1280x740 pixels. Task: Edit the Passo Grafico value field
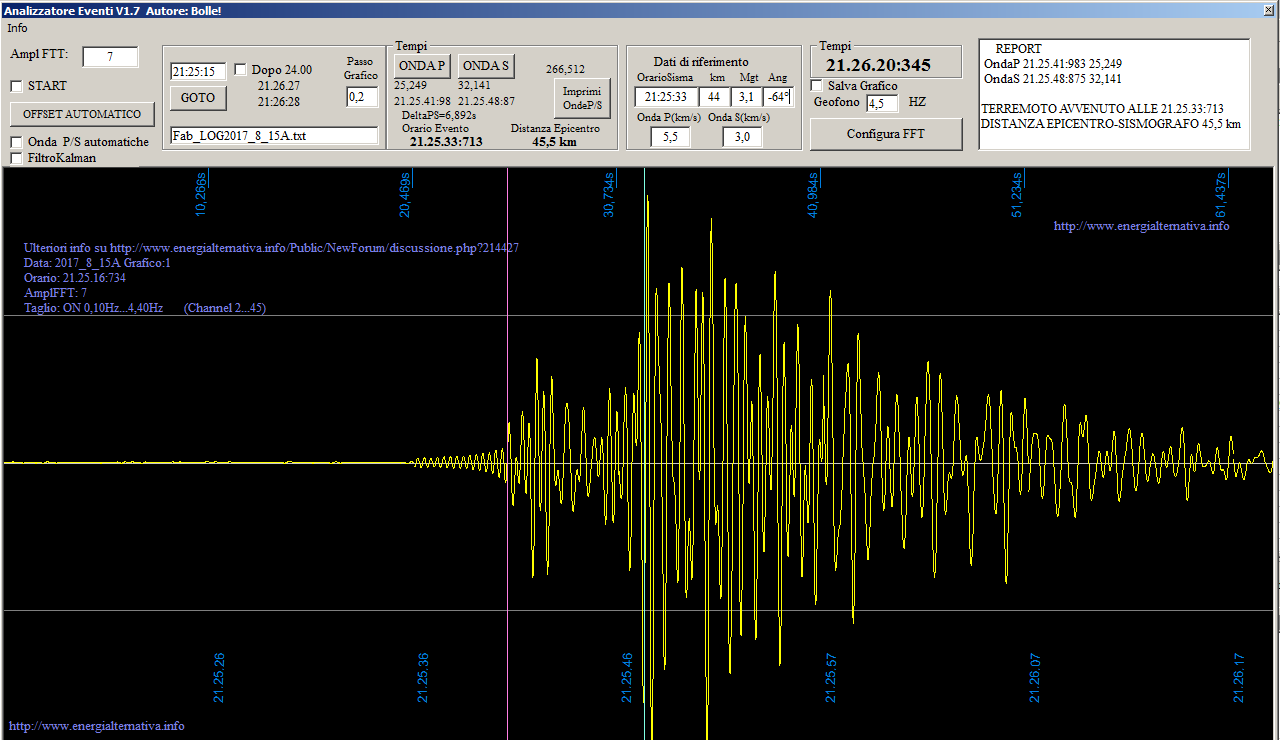coord(362,97)
